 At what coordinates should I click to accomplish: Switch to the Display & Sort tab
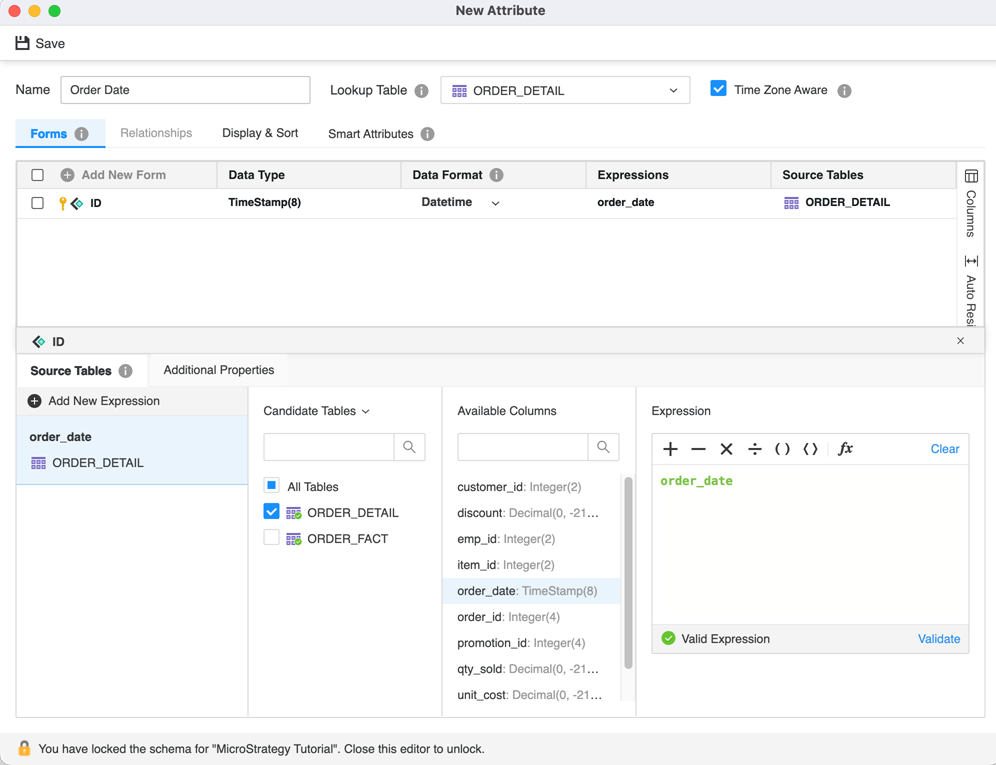coord(260,133)
